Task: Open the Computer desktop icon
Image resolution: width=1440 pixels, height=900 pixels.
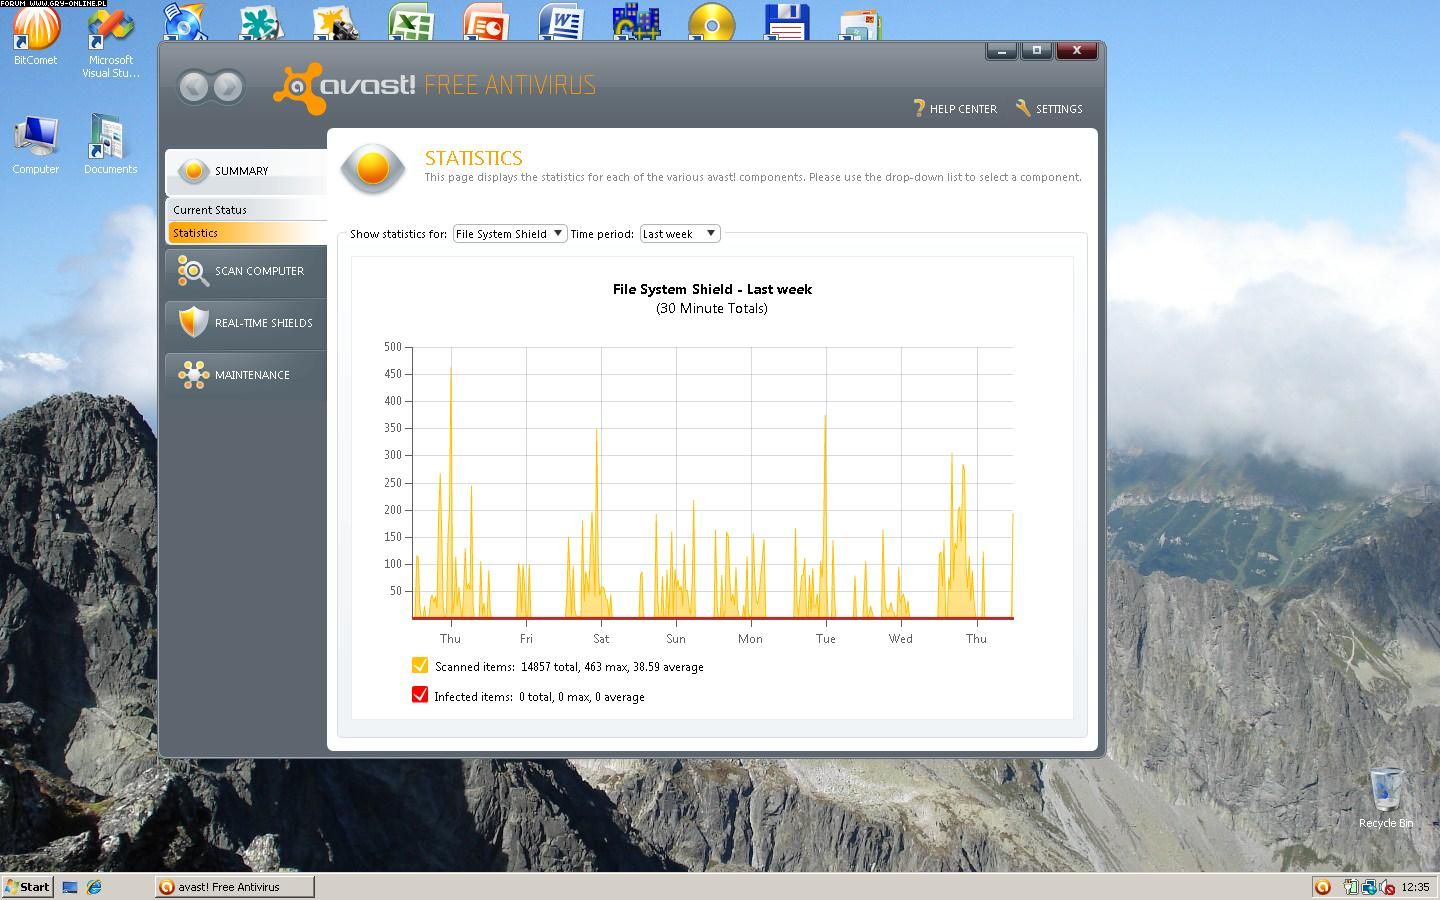Action: click(x=36, y=145)
